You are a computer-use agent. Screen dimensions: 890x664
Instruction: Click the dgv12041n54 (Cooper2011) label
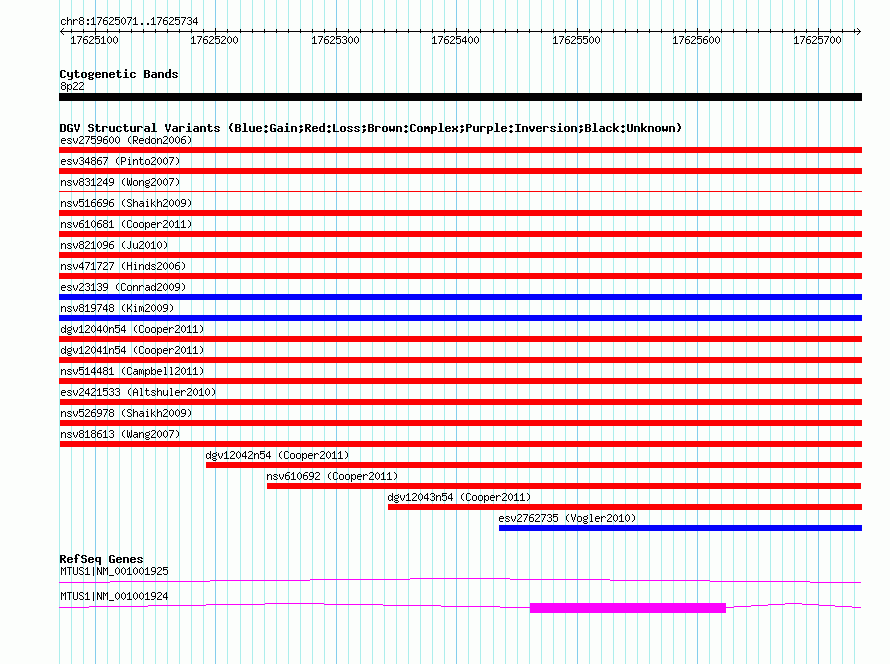132,350
